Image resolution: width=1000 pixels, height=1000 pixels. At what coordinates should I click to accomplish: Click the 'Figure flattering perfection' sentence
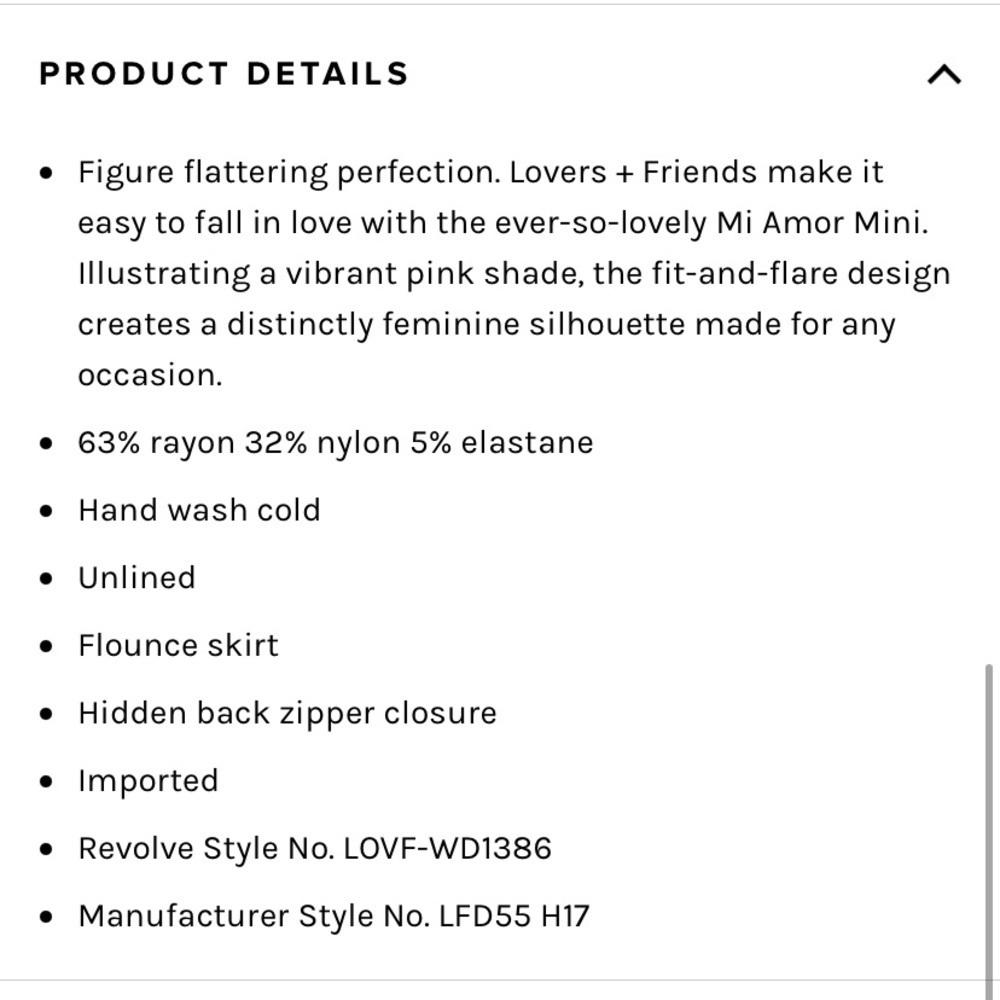290,173
